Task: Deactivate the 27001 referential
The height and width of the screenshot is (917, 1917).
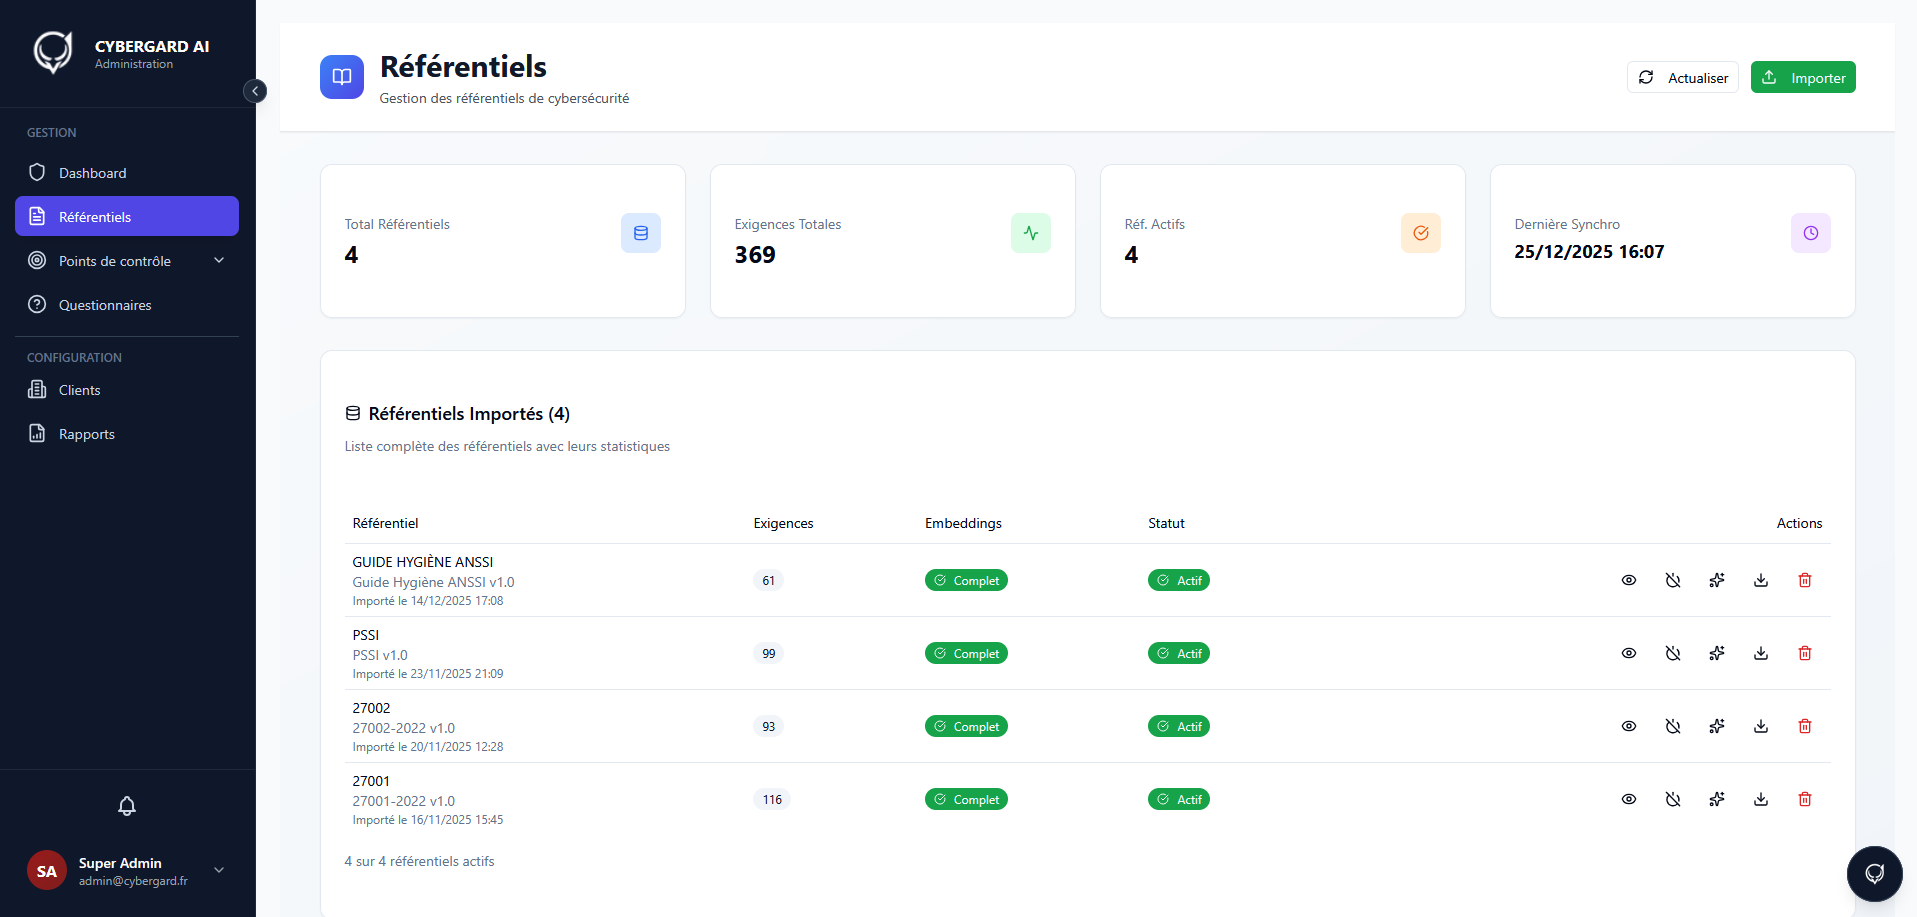Action: (1673, 799)
